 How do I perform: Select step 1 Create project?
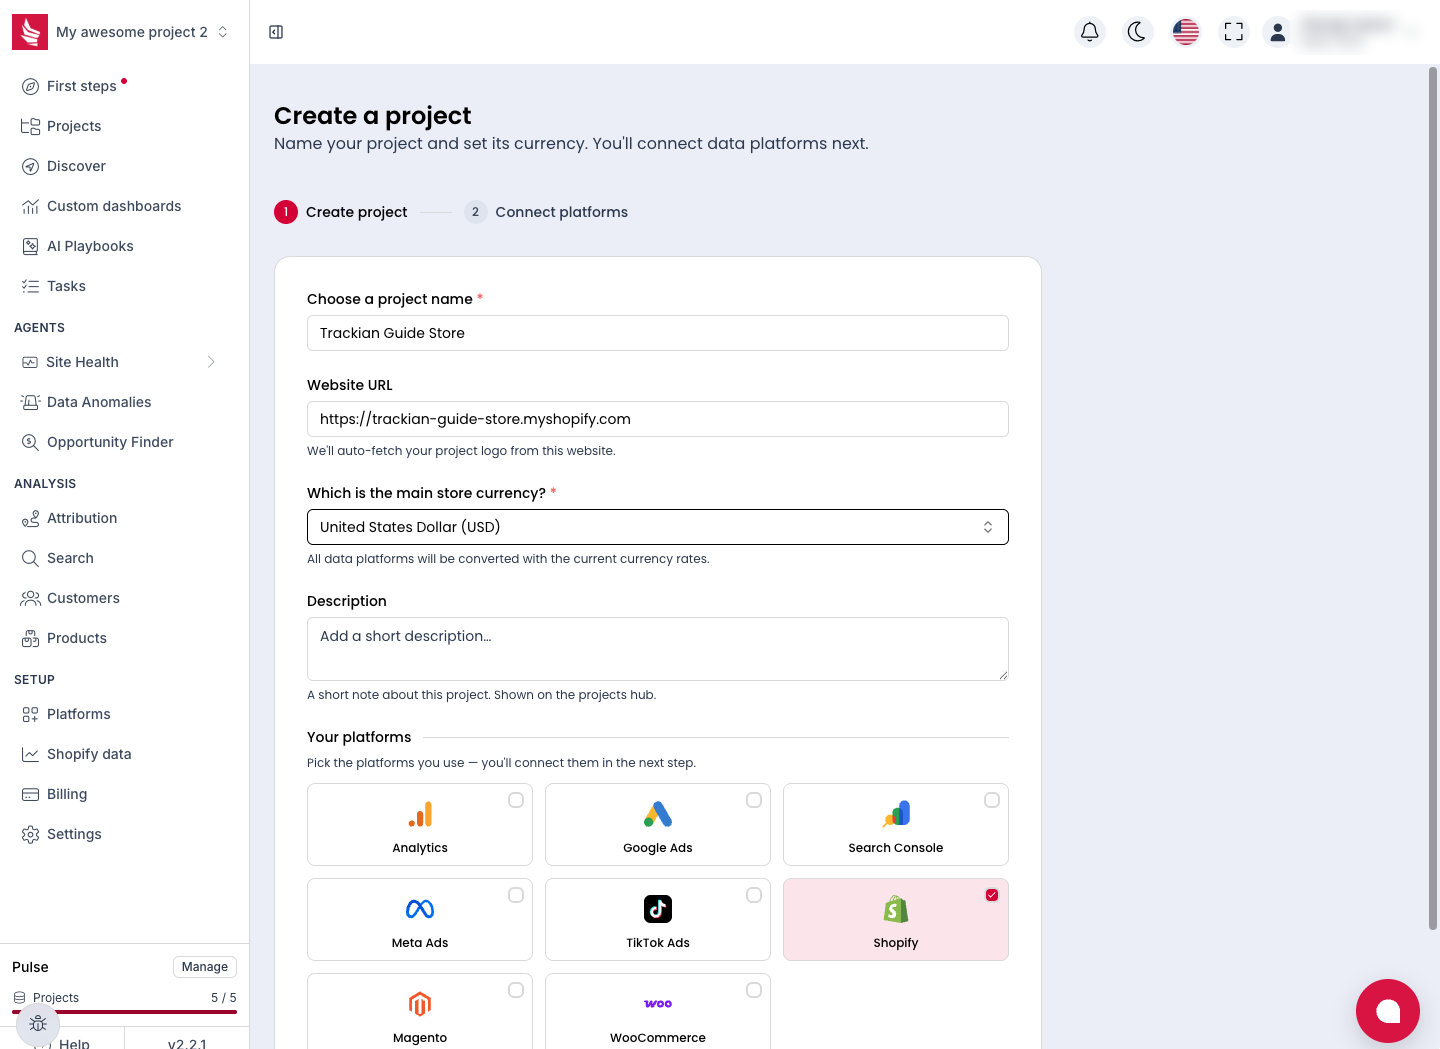(341, 212)
